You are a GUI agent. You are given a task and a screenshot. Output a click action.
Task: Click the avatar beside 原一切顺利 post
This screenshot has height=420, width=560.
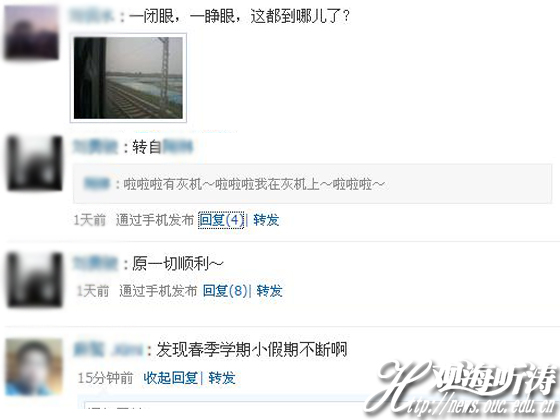coord(35,280)
